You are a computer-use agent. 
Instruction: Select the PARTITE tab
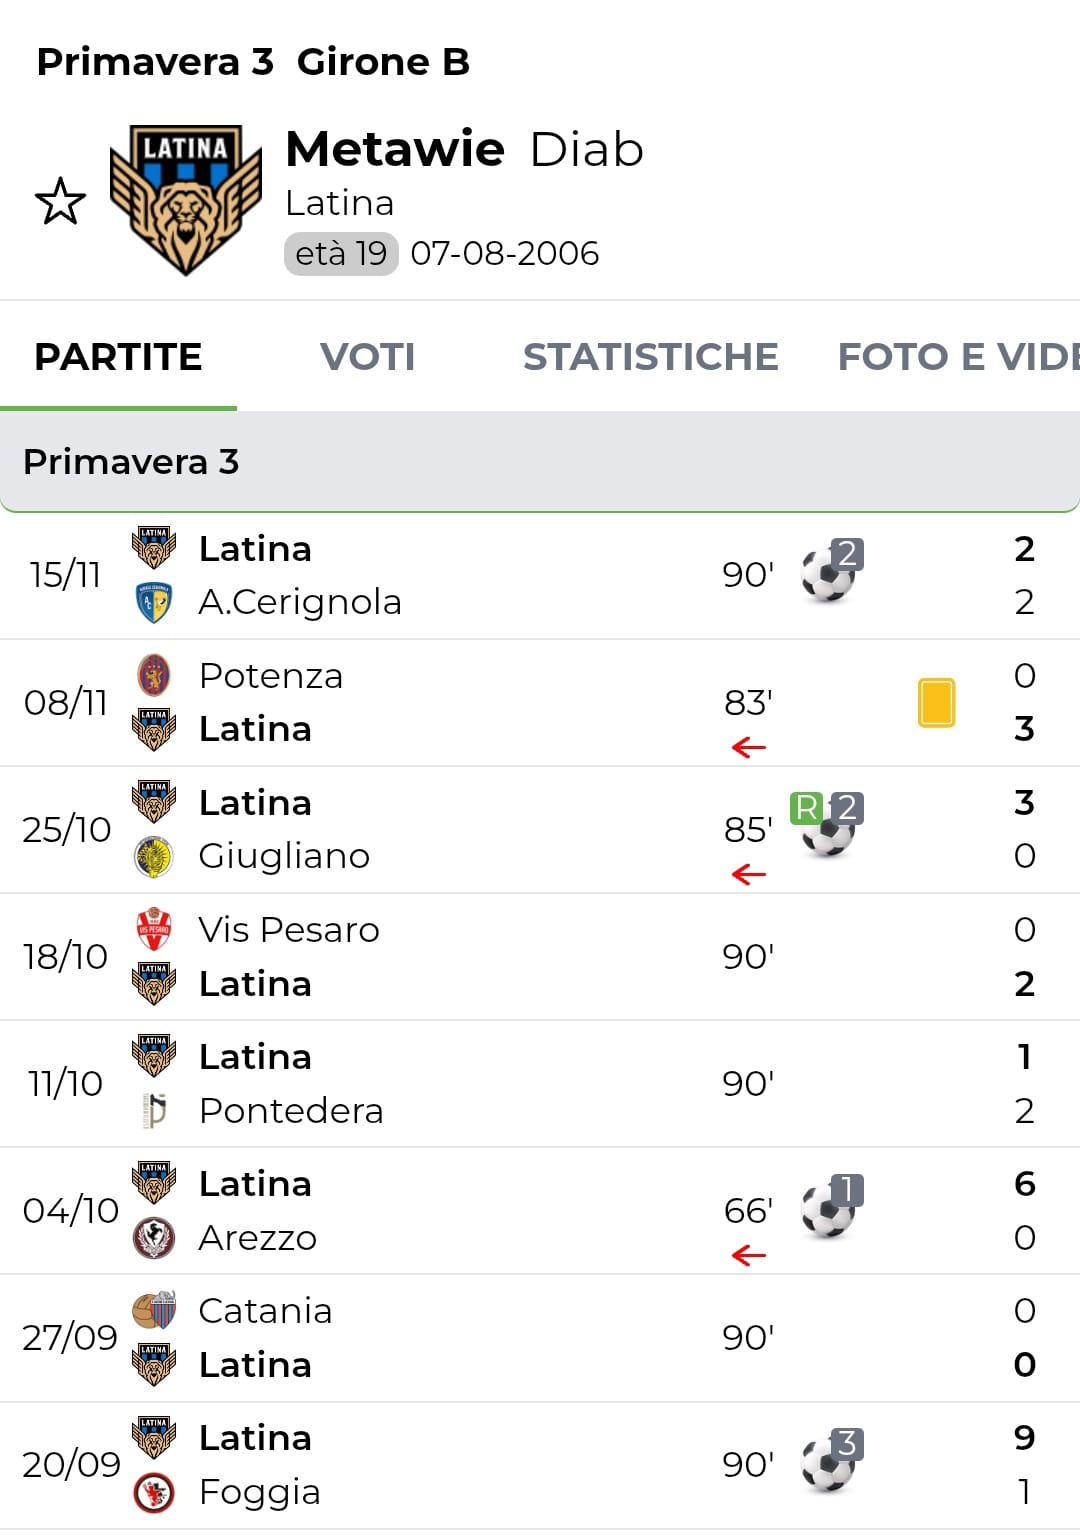[x=118, y=357]
